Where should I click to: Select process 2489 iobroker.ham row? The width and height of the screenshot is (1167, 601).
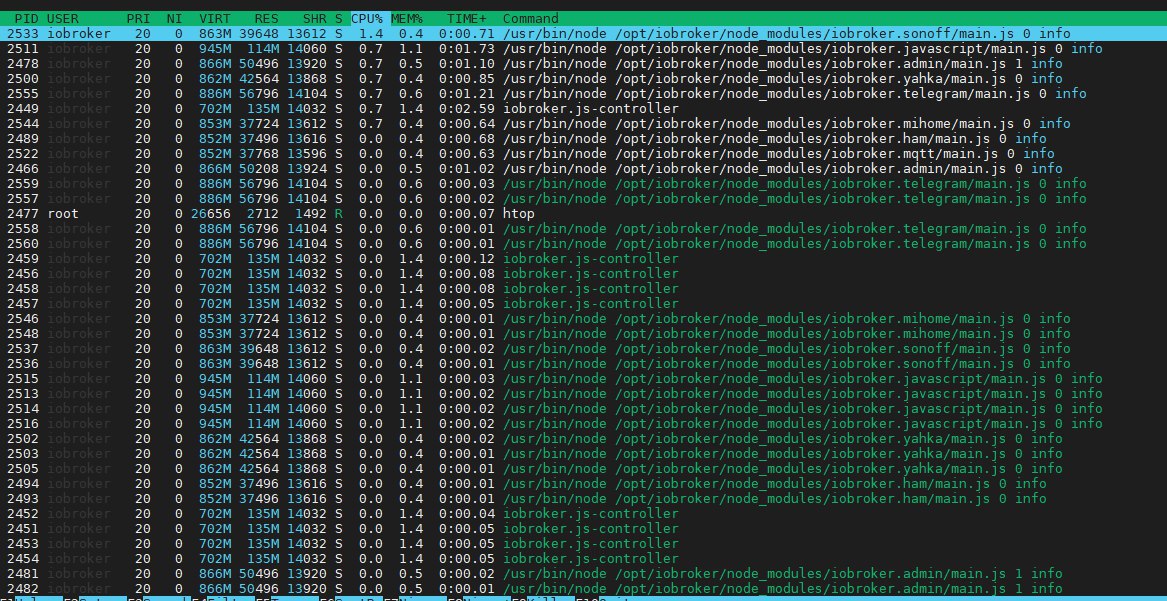(x=584, y=138)
